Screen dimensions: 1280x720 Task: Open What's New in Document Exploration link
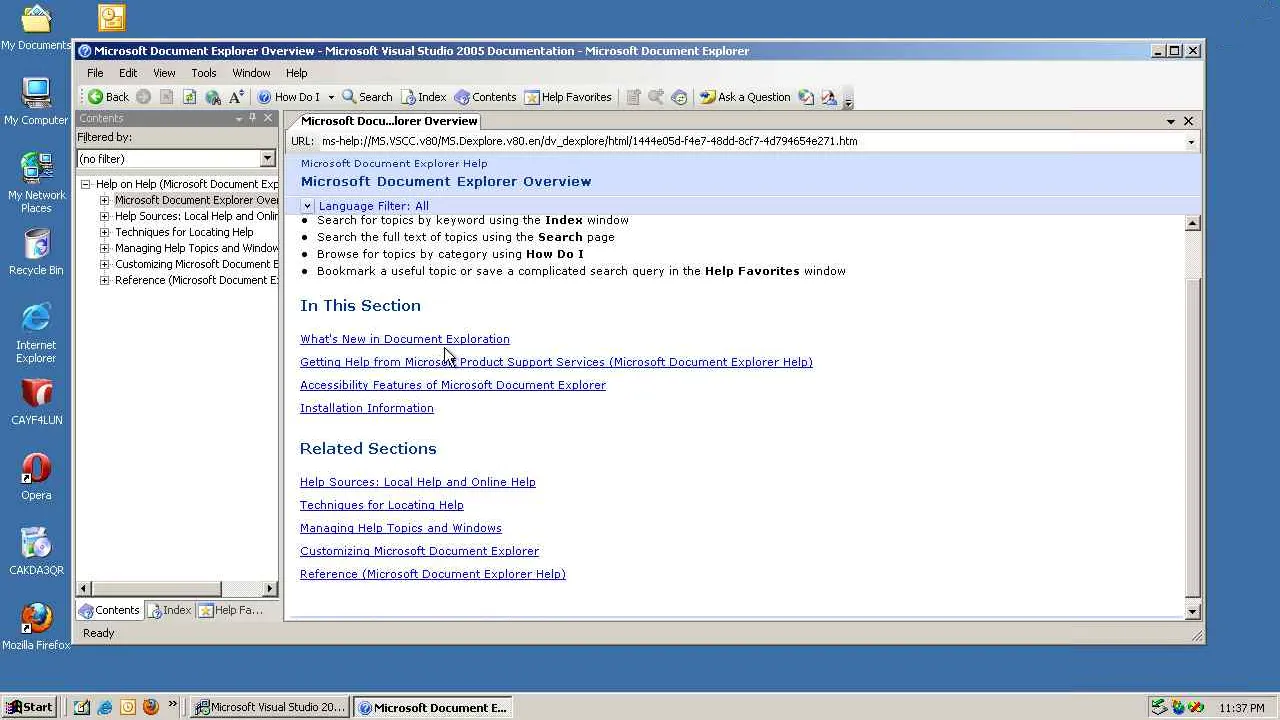tap(405, 339)
